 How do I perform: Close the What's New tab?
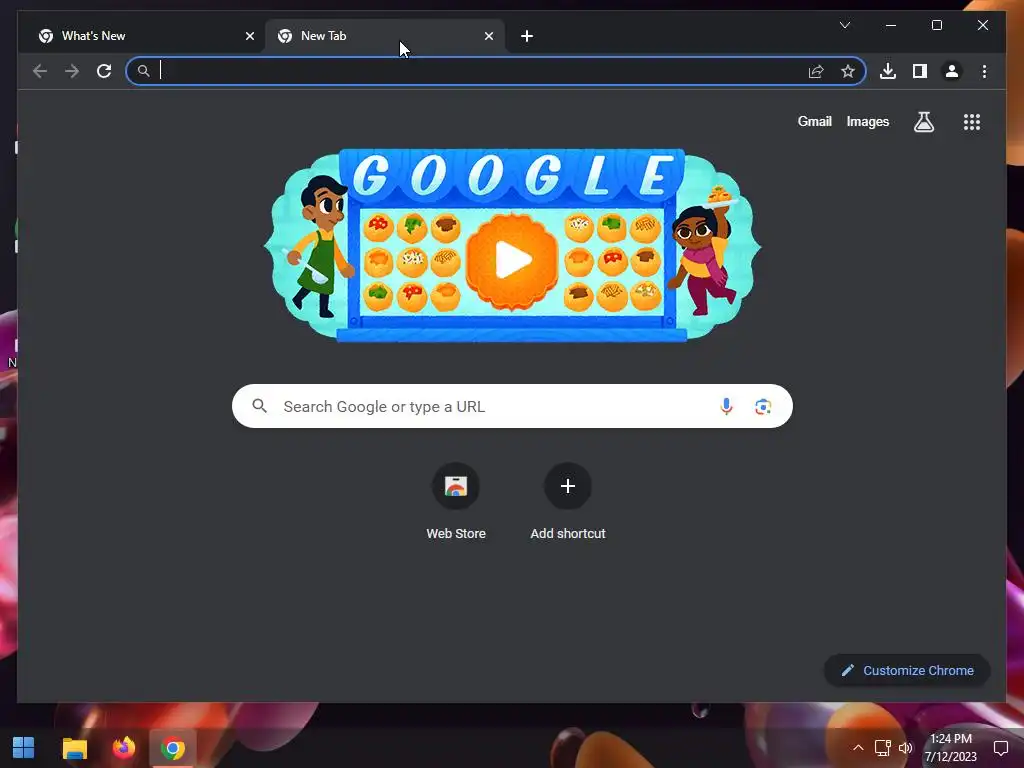pyautogui.click(x=249, y=36)
